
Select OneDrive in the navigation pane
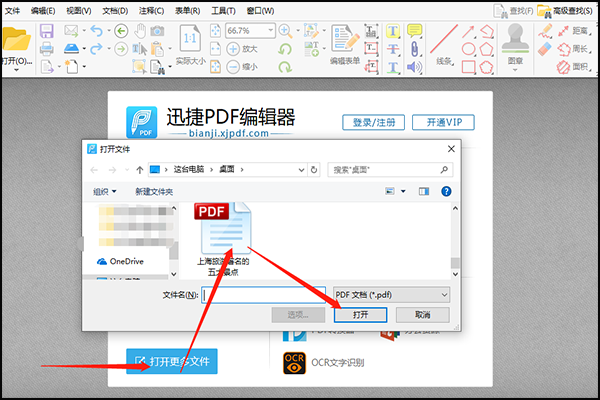pos(121,261)
